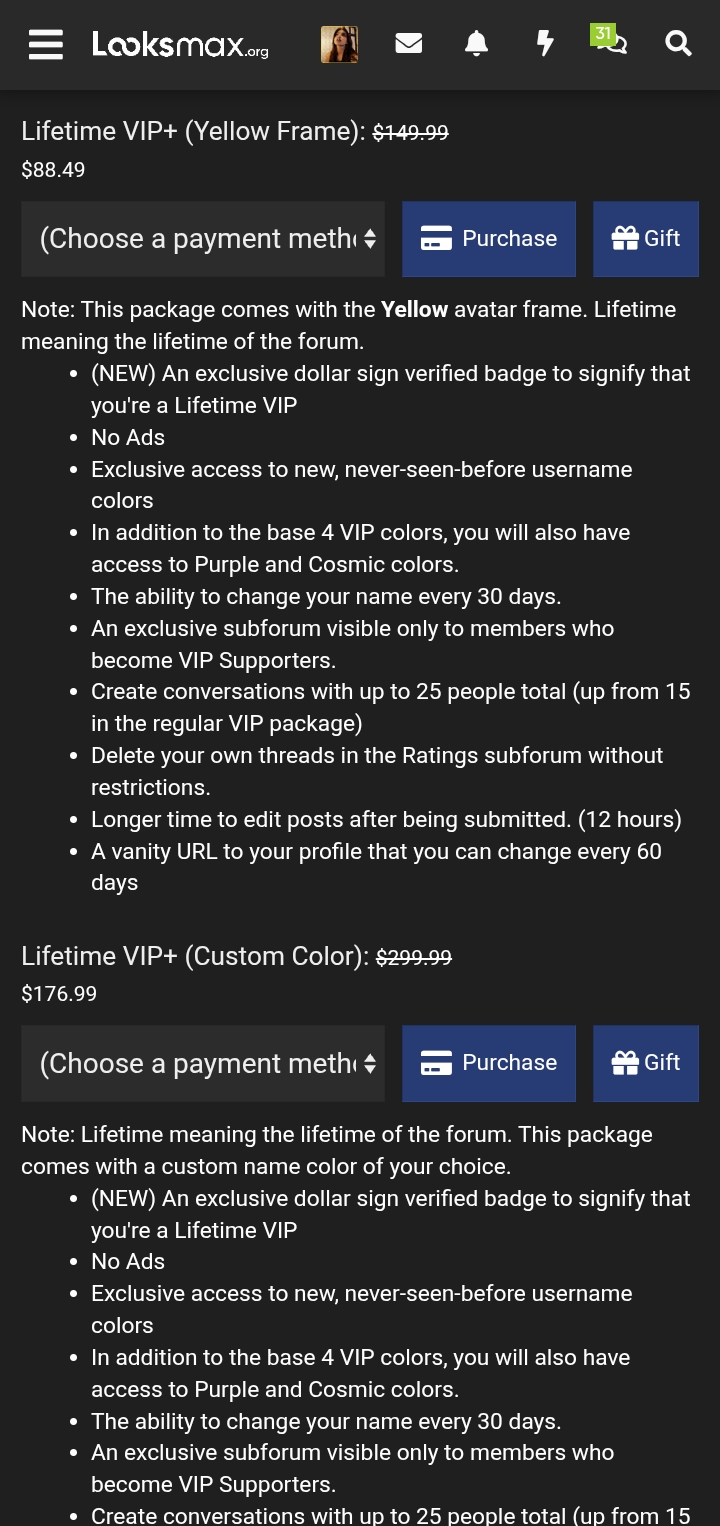Gift the Lifetime VIP+ Yellow Frame package
This screenshot has height=1526, width=720.
tap(646, 239)
